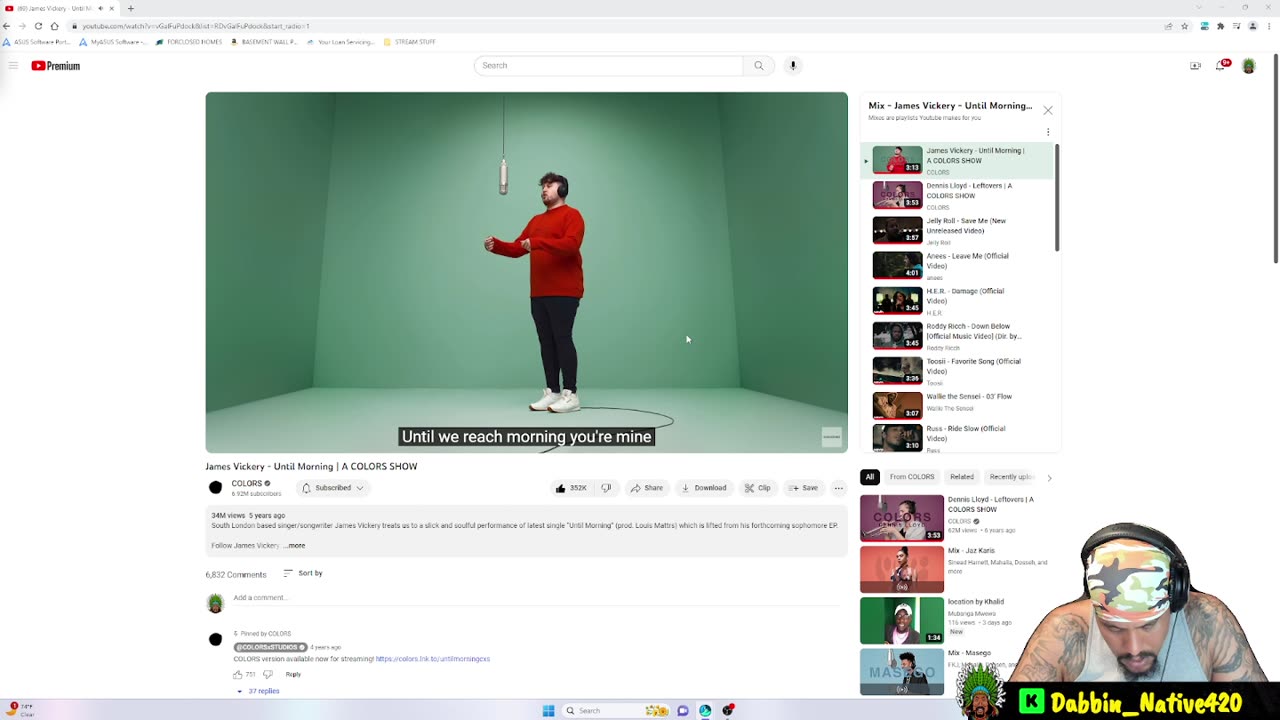Open Mix playlist three-dot options
Viewport: 1280px width, 720px height.
pos(1048,132)
